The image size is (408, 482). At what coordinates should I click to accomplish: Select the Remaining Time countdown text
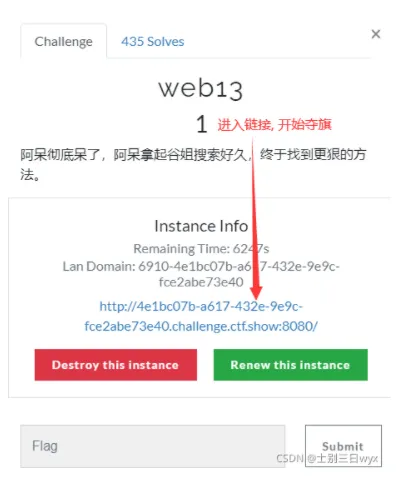coord(201,249)
